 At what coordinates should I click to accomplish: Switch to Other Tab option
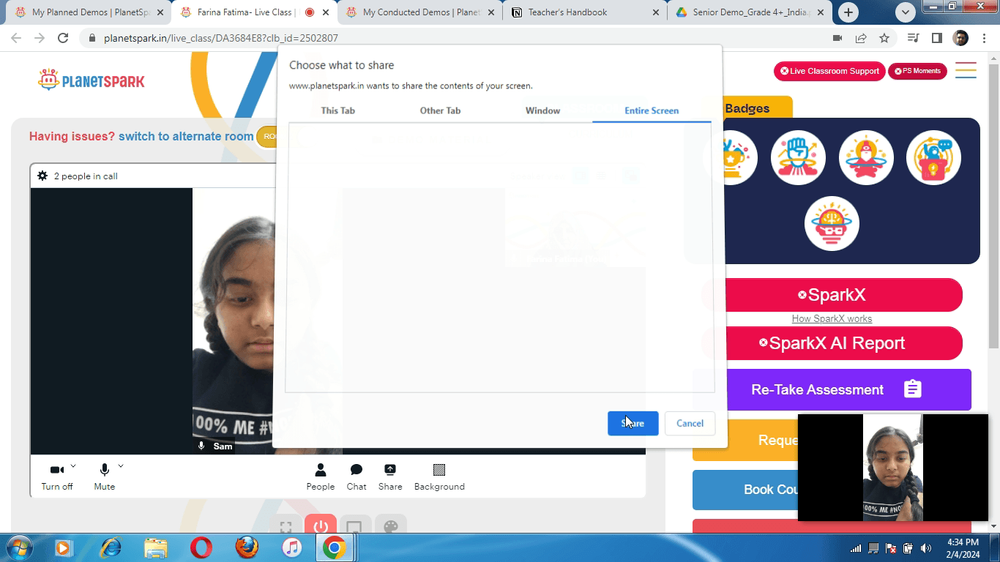click(440, 110)
